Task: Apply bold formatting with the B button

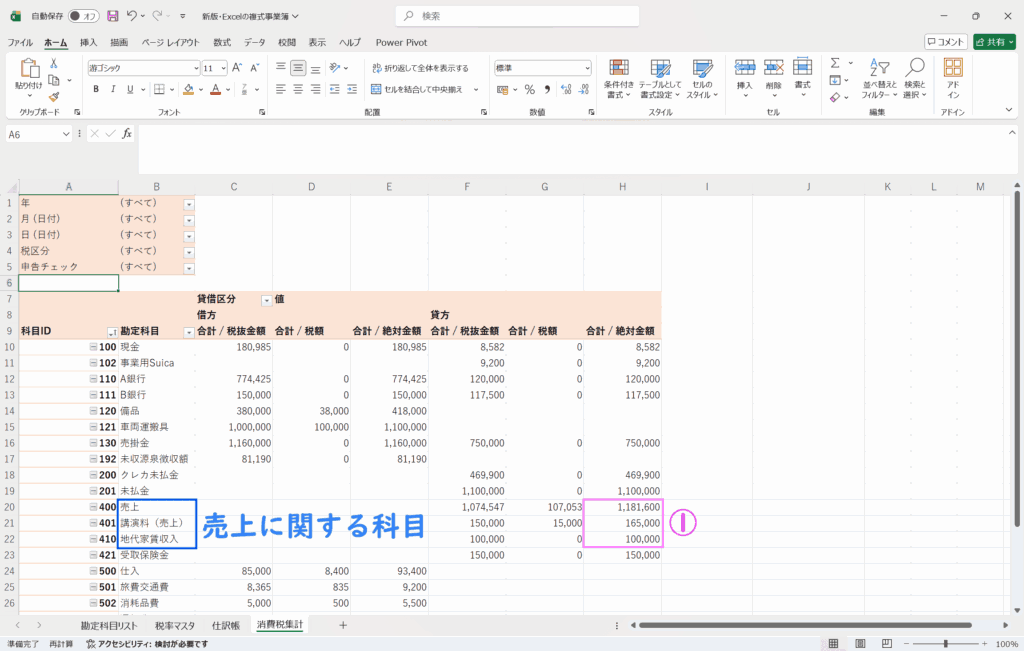Action: [97, 89]
